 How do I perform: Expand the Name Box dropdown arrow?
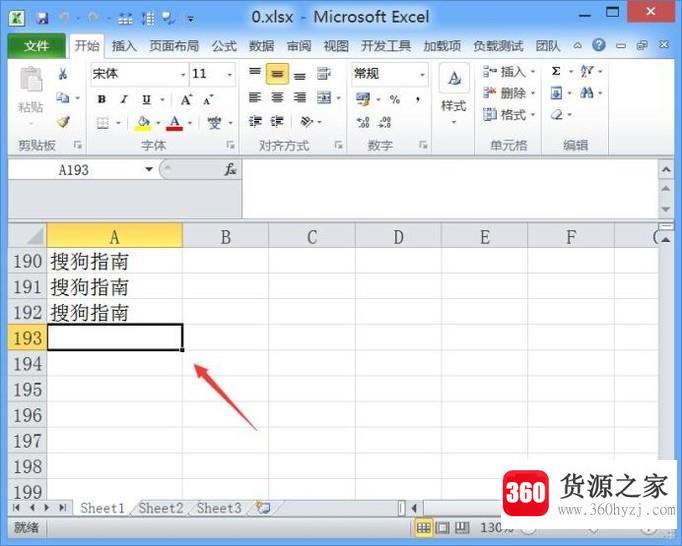149,169
